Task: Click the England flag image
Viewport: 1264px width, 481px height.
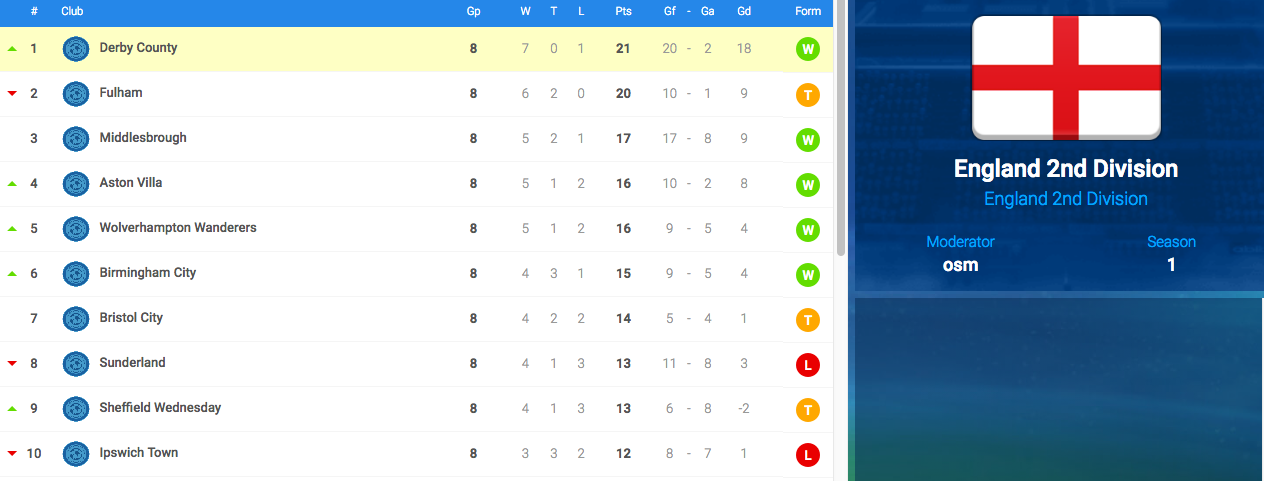Action: coord(1066,77)
